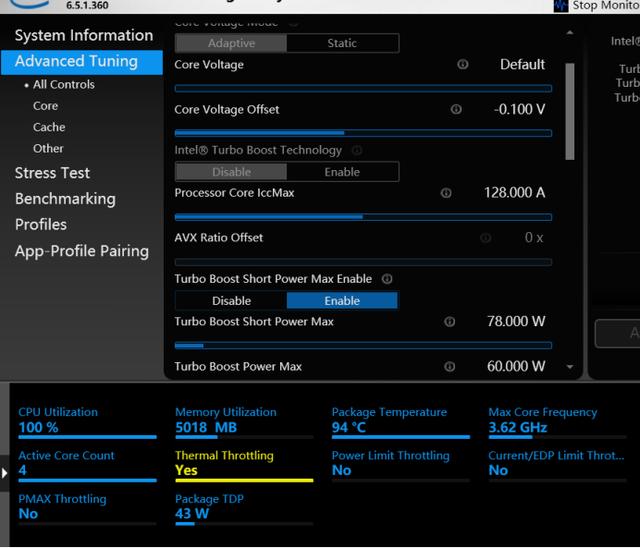Screen dimensions: 640x548
Task: Click info icon next to Core Voltage Offset
Action: (x=456, y=109)
